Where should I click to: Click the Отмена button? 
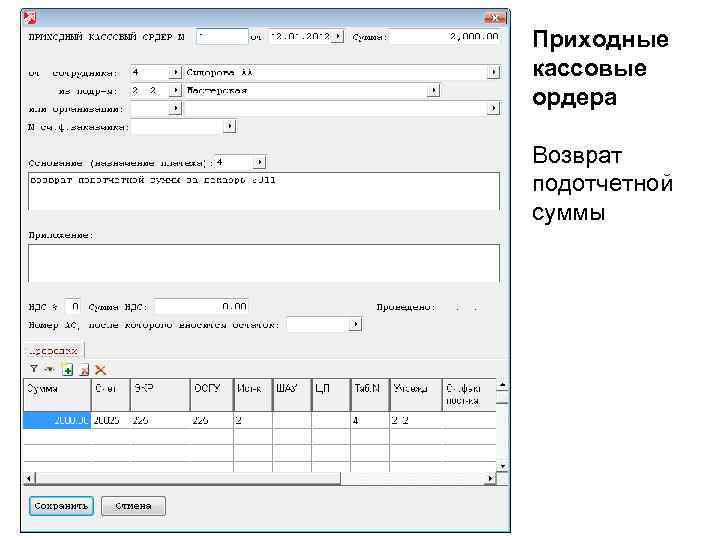coord(133,506)
